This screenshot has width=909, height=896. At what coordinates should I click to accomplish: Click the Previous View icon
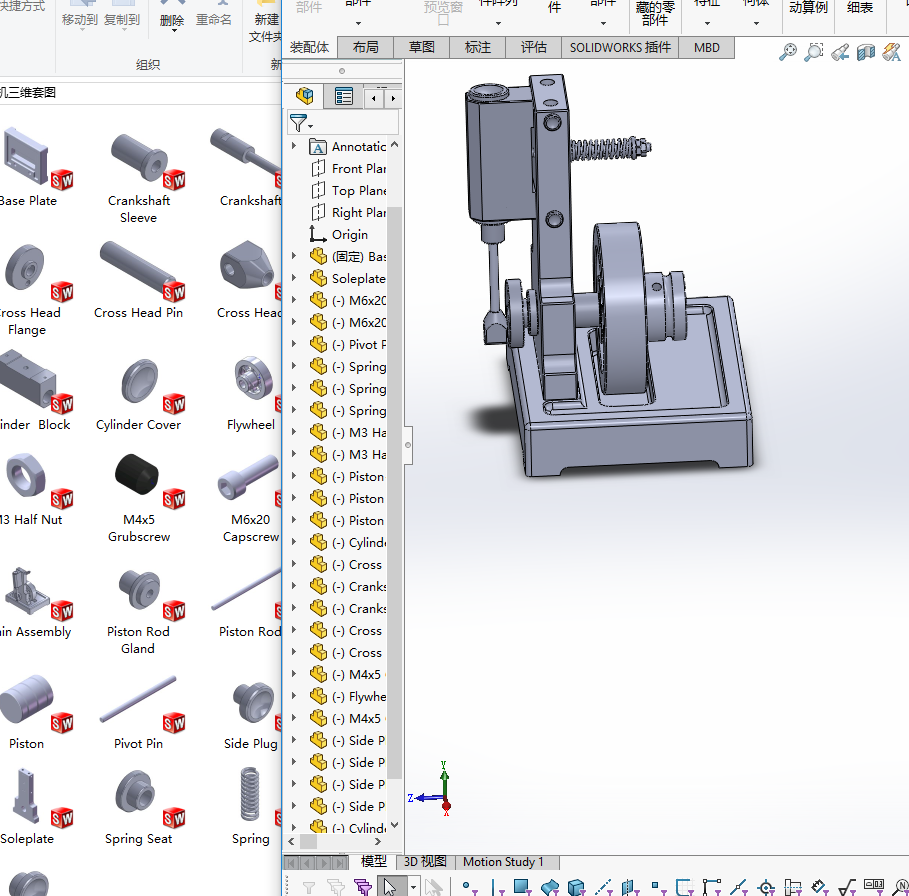click(840, 52)
